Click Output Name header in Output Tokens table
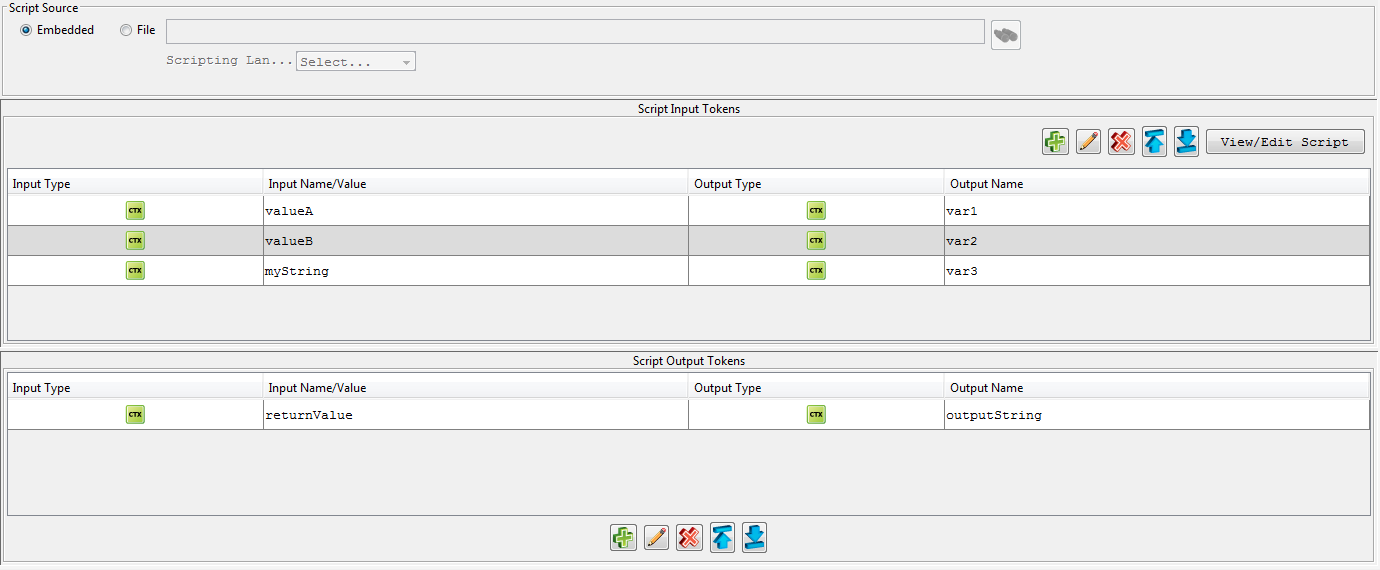 pos(1157,387)
